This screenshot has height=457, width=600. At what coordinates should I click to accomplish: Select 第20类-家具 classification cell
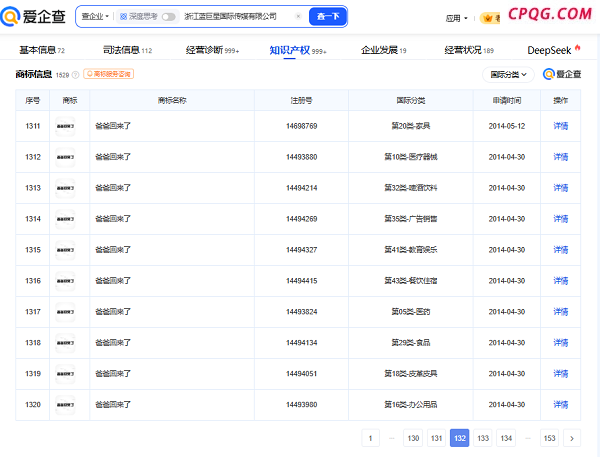coord(411,126)
